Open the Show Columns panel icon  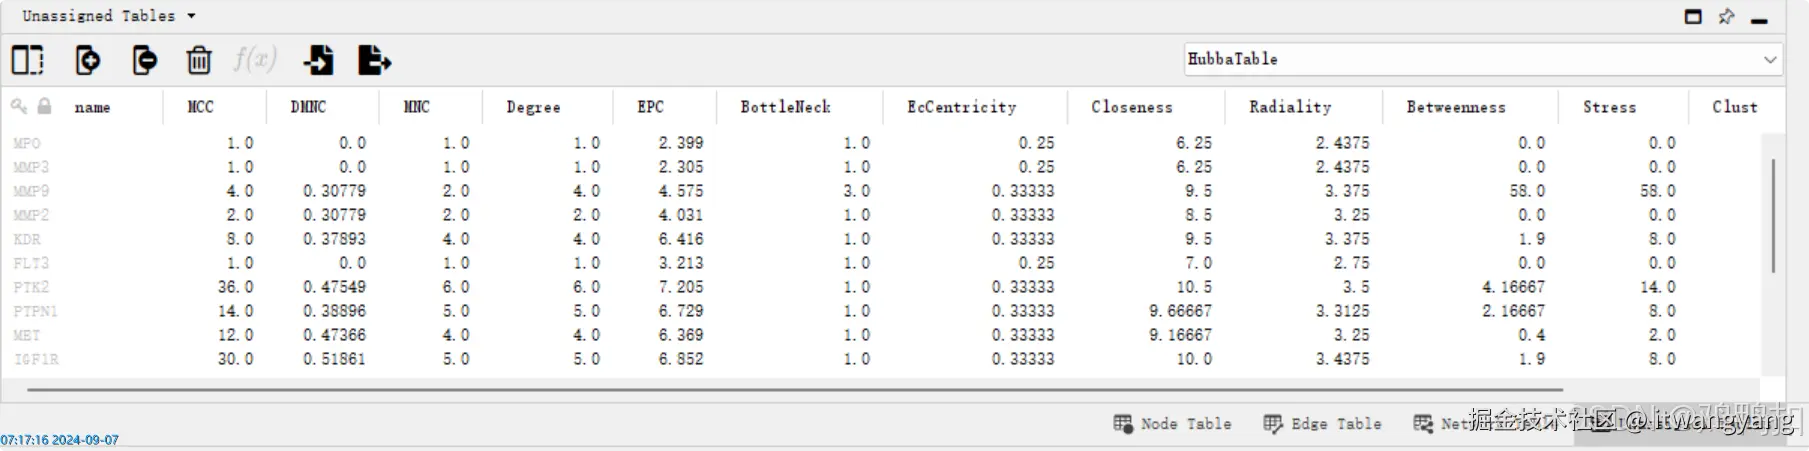pyautogui.click(x=28, y=60)
